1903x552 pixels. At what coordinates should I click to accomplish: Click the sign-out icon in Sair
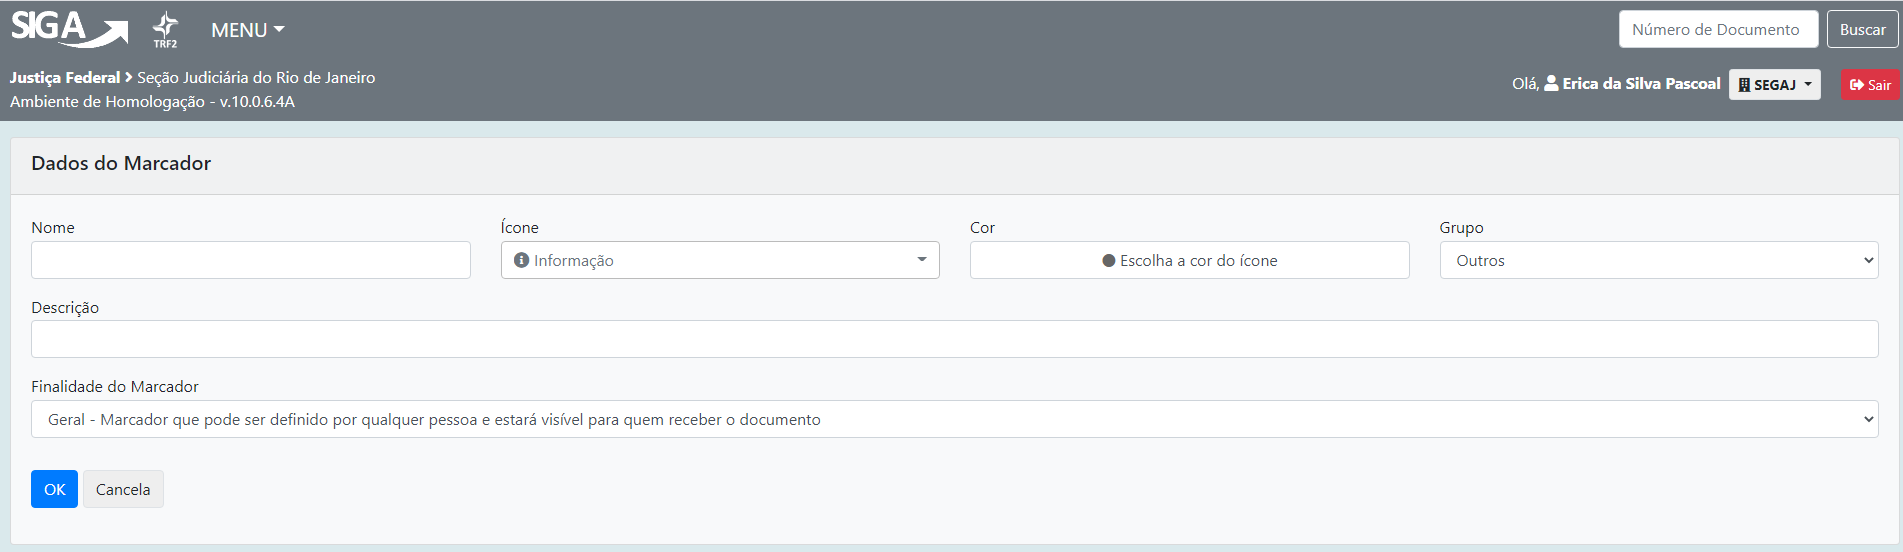click(1856, 85)
